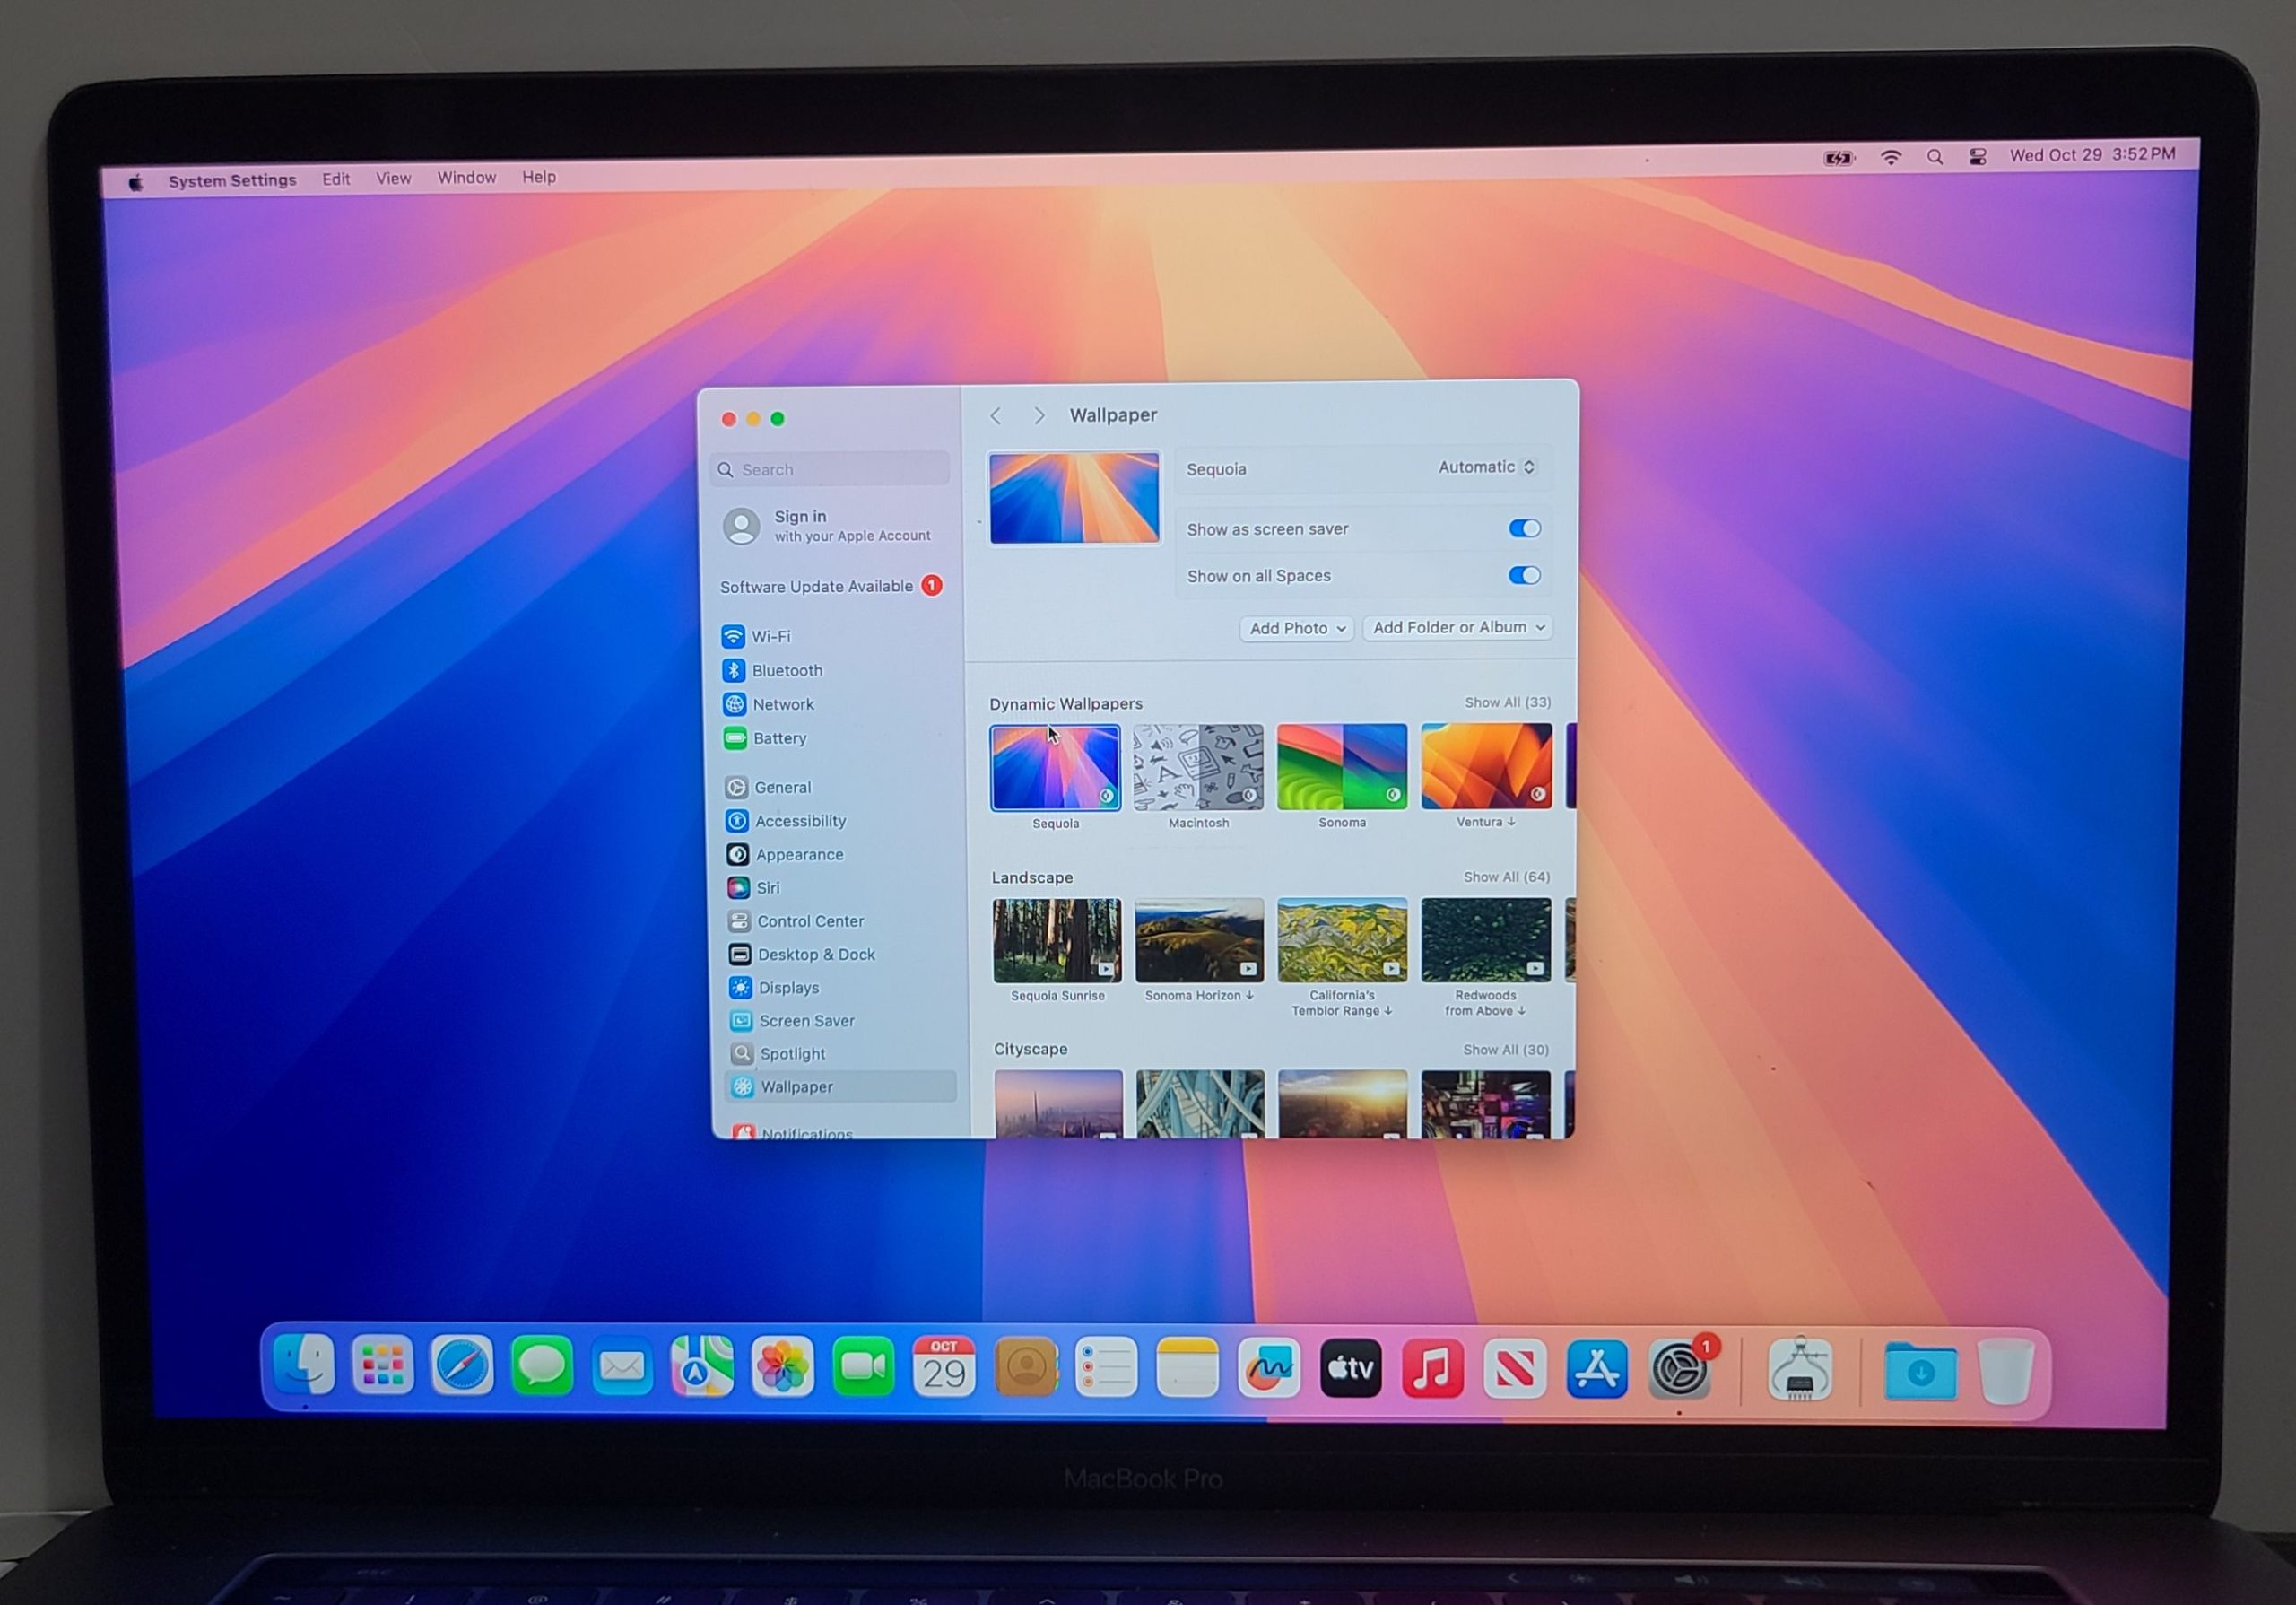Select the Sequoia dynamic wallpaper thumbnail
The height and width of the screenshot is (1605, 2296).
[x=1055, y=767]
